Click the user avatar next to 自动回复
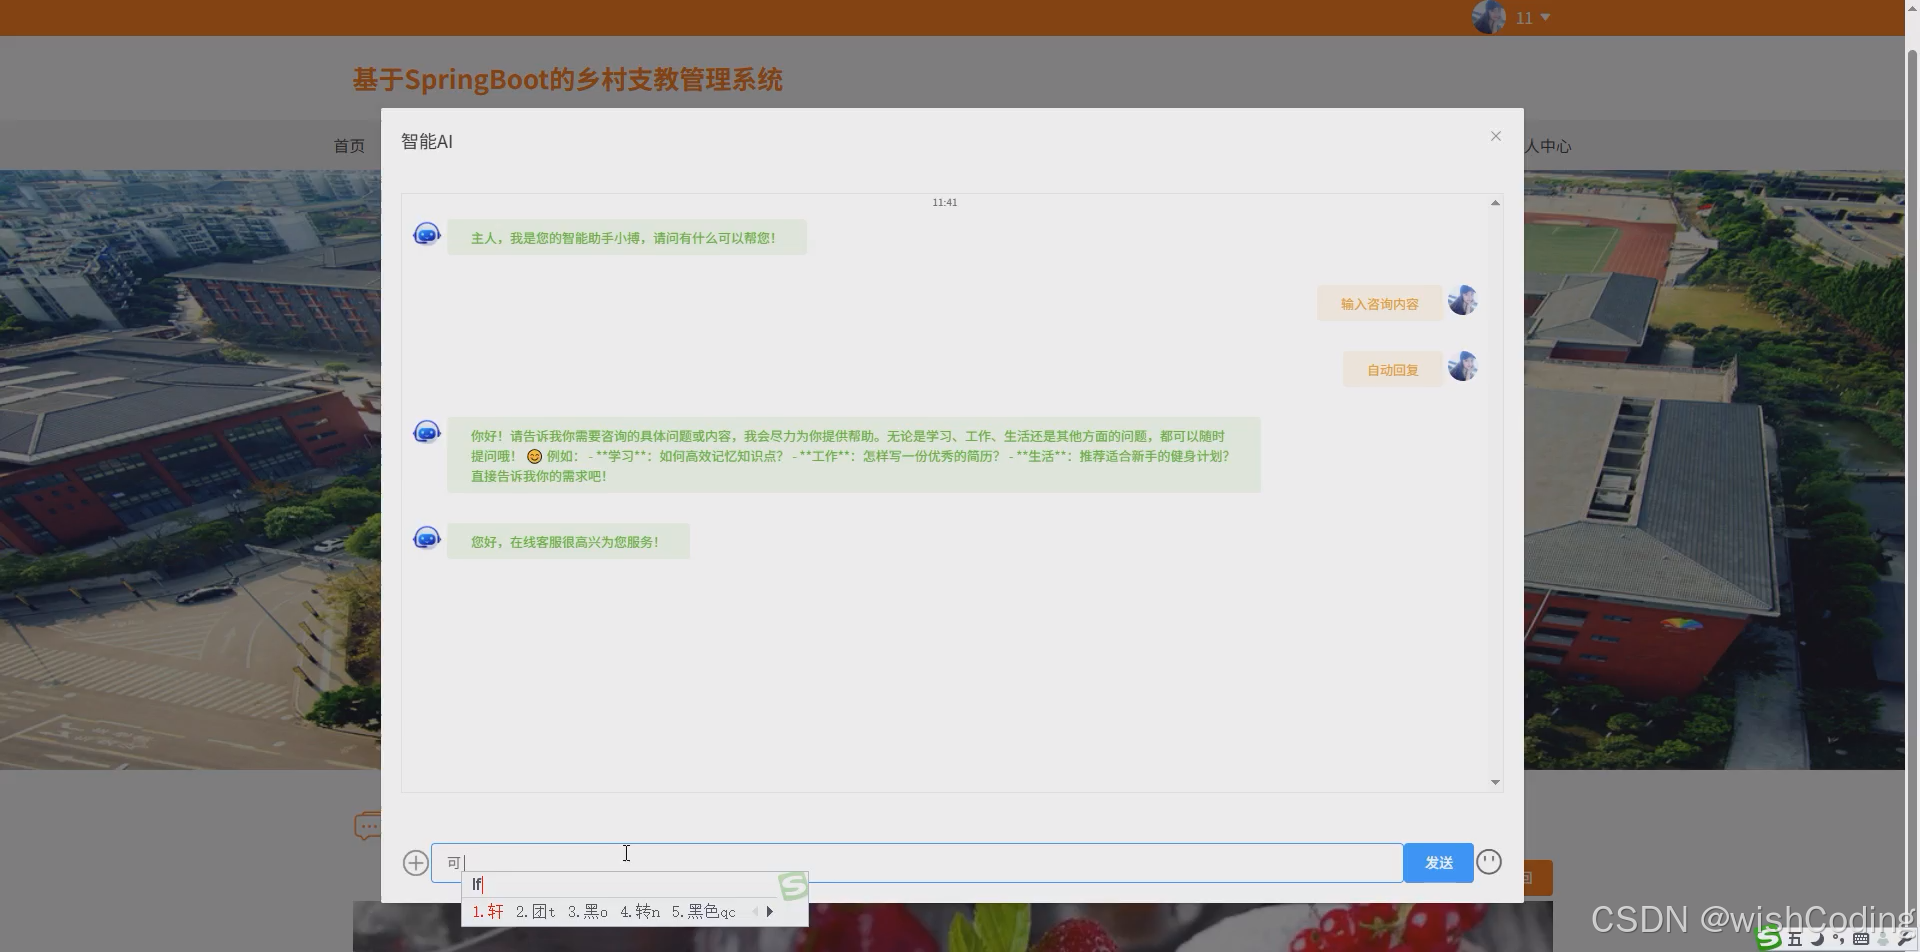Viewport: 1920px width, 952px height. tap(1463, 366)
